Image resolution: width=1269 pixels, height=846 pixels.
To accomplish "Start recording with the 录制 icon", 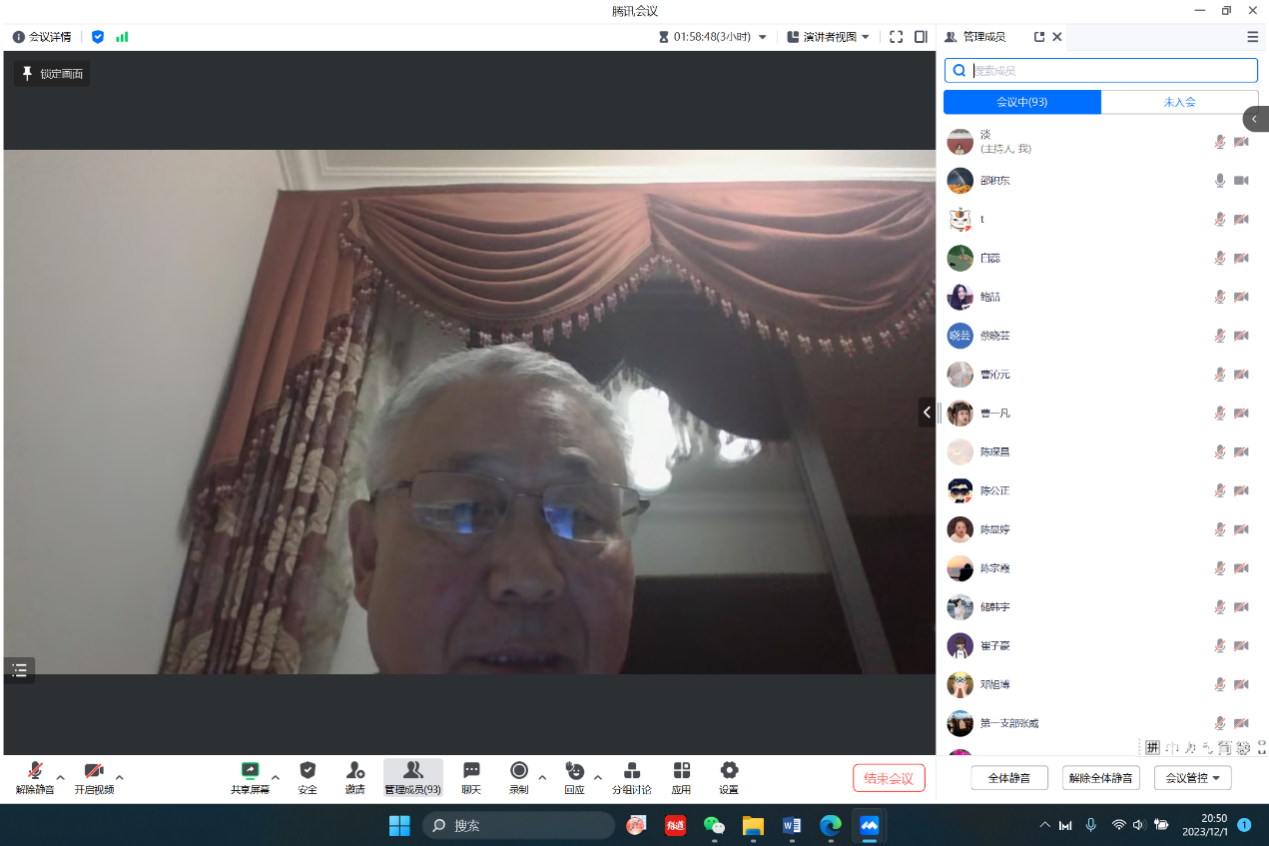I will [x=519, y=771].
